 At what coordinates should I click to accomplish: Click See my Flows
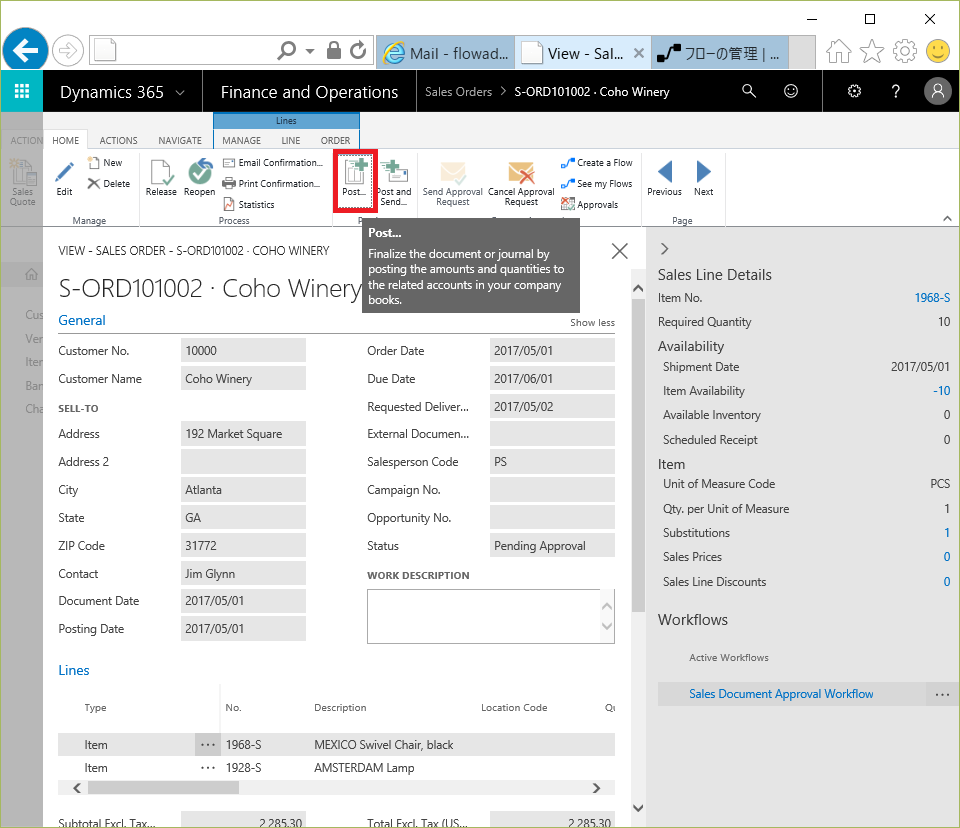(x=596, y=184)
